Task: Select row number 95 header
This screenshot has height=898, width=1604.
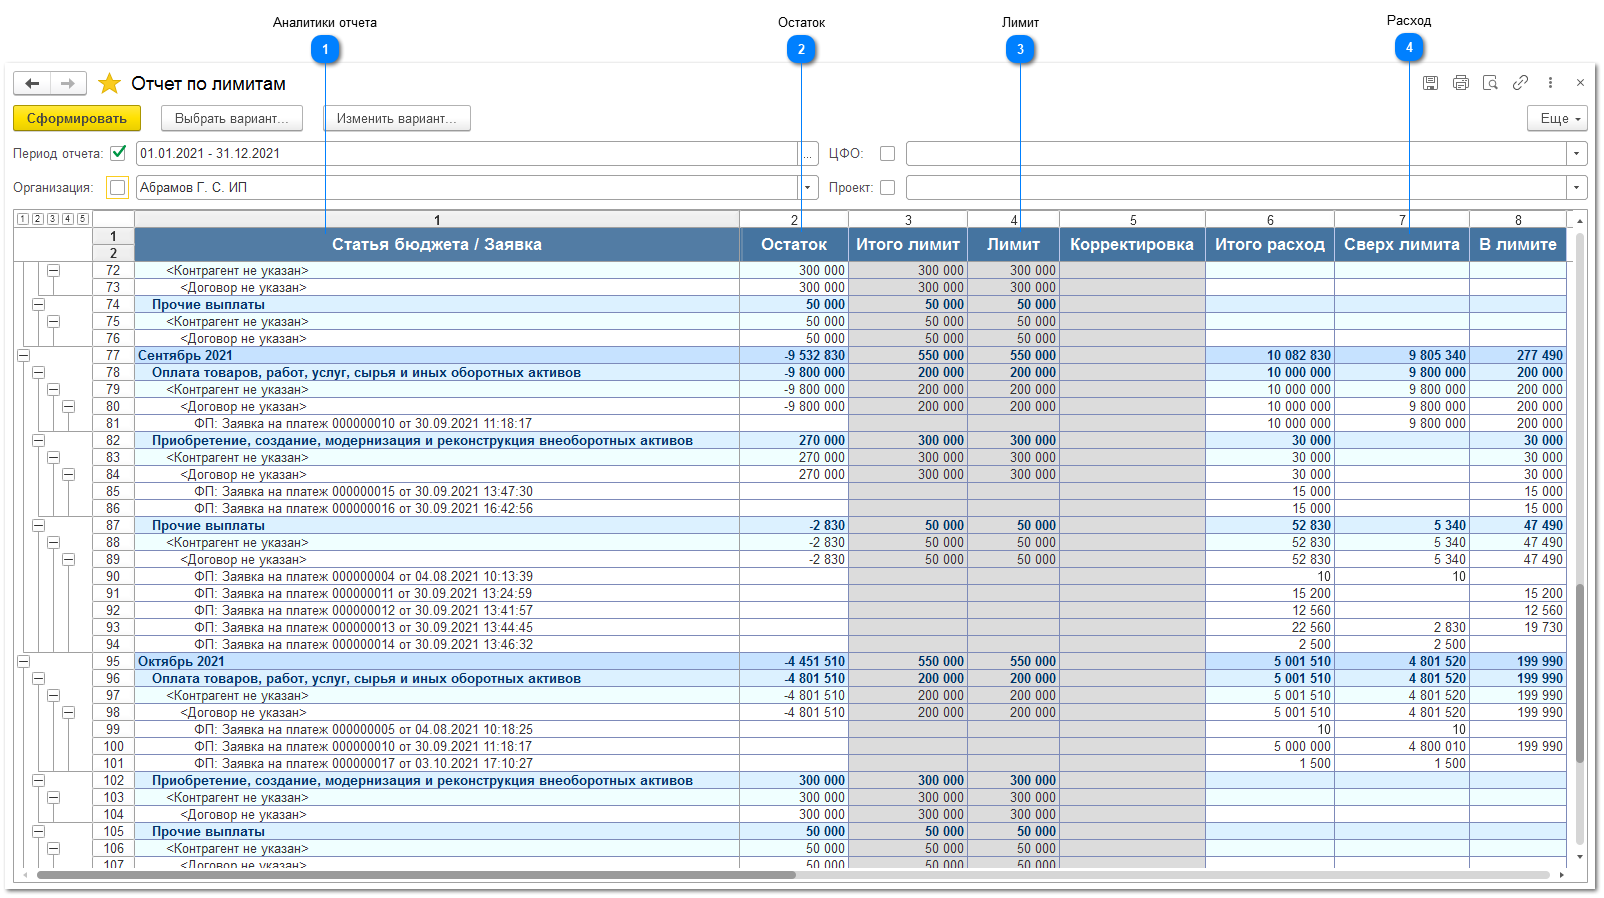Action: click(x=113, y=661)
